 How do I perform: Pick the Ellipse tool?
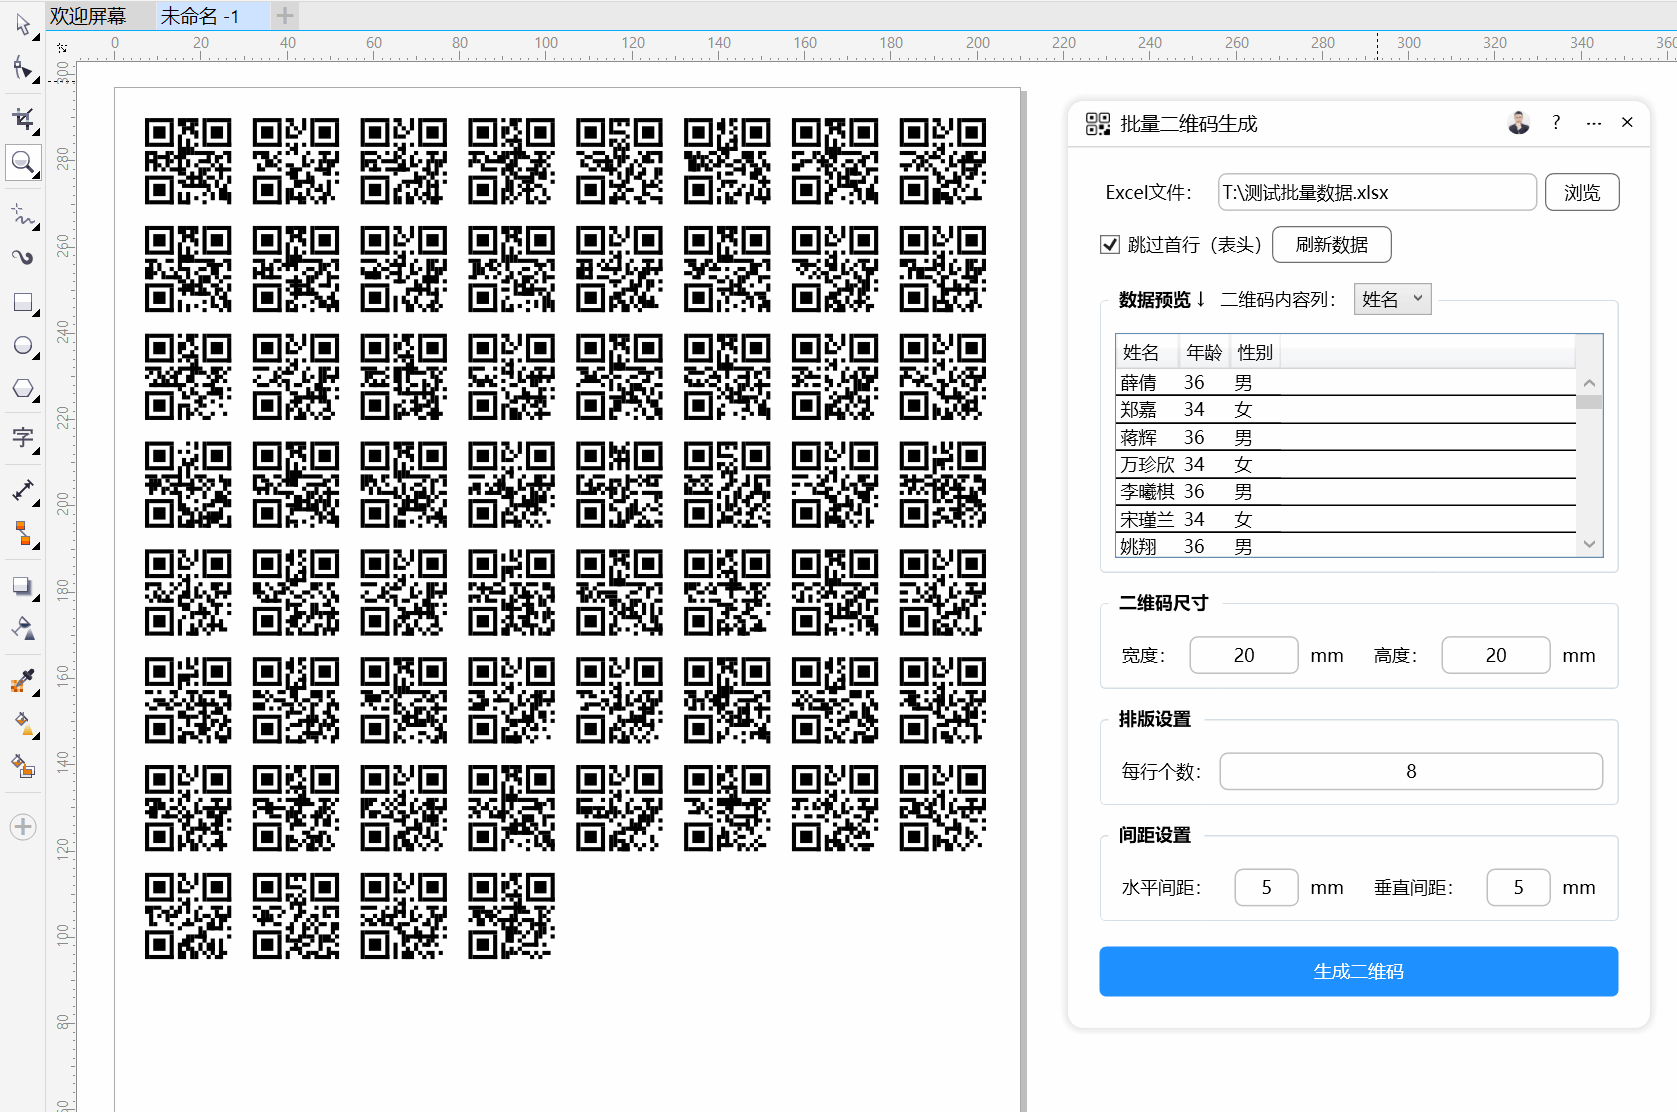(x=22, y=346)
